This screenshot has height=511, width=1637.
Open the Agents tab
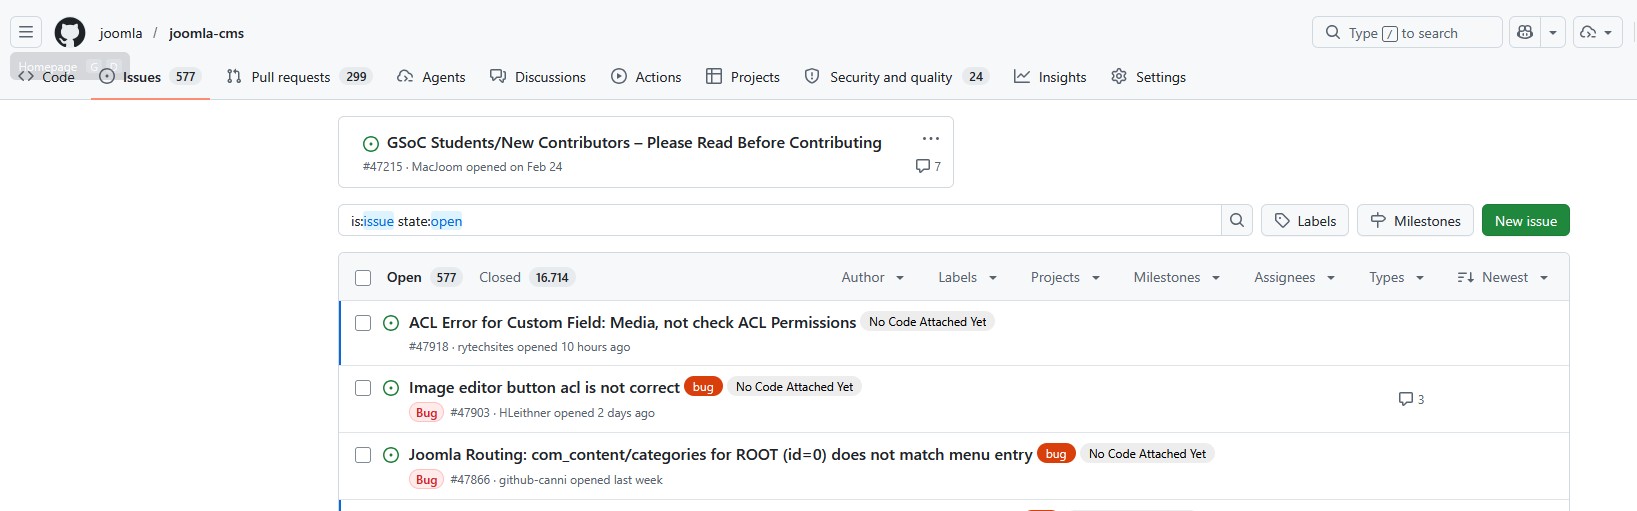(x=431, y=77)
